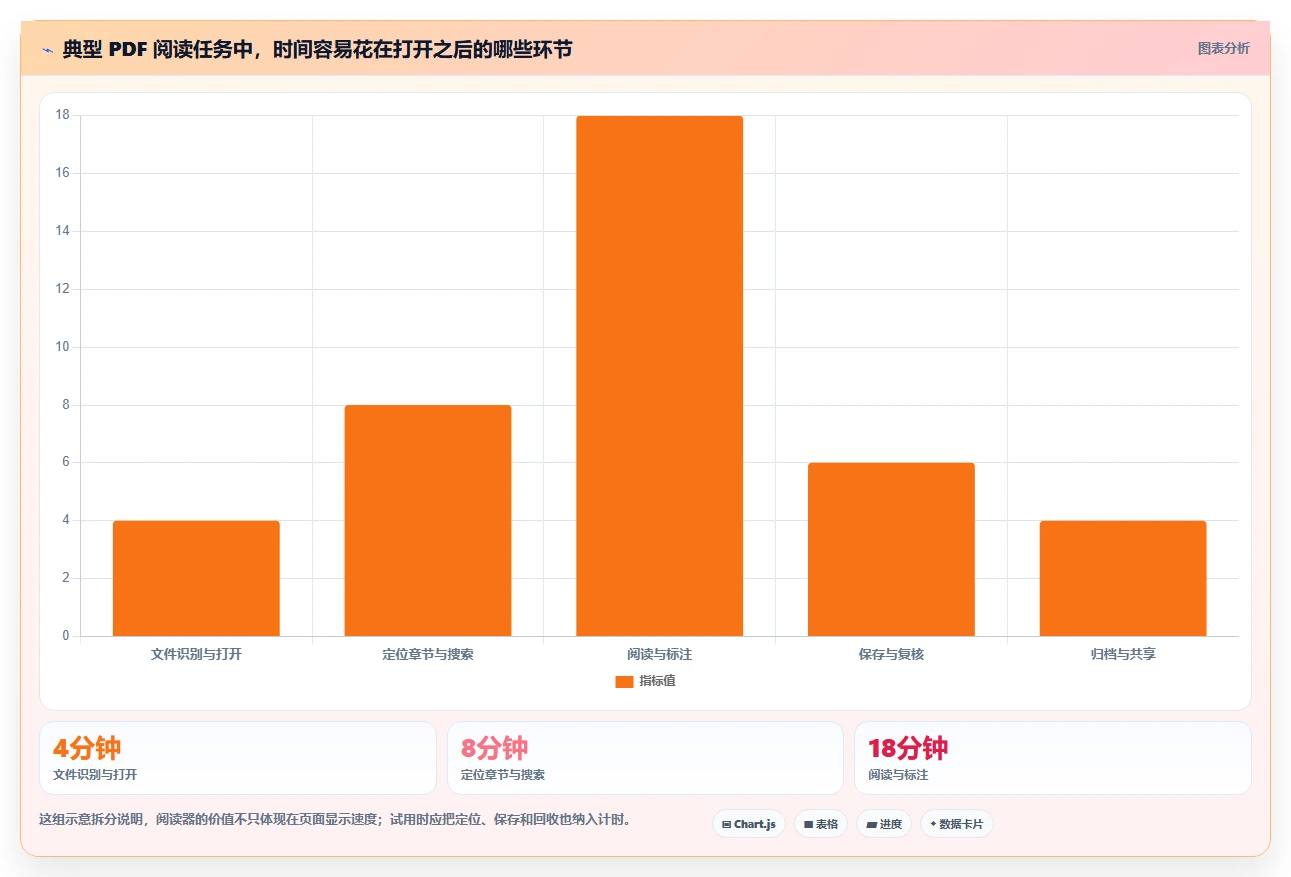Screen dimensions: 1291x877
Task: Click the 文件识别与打开 bar in the chart
Action: point(196,578)
